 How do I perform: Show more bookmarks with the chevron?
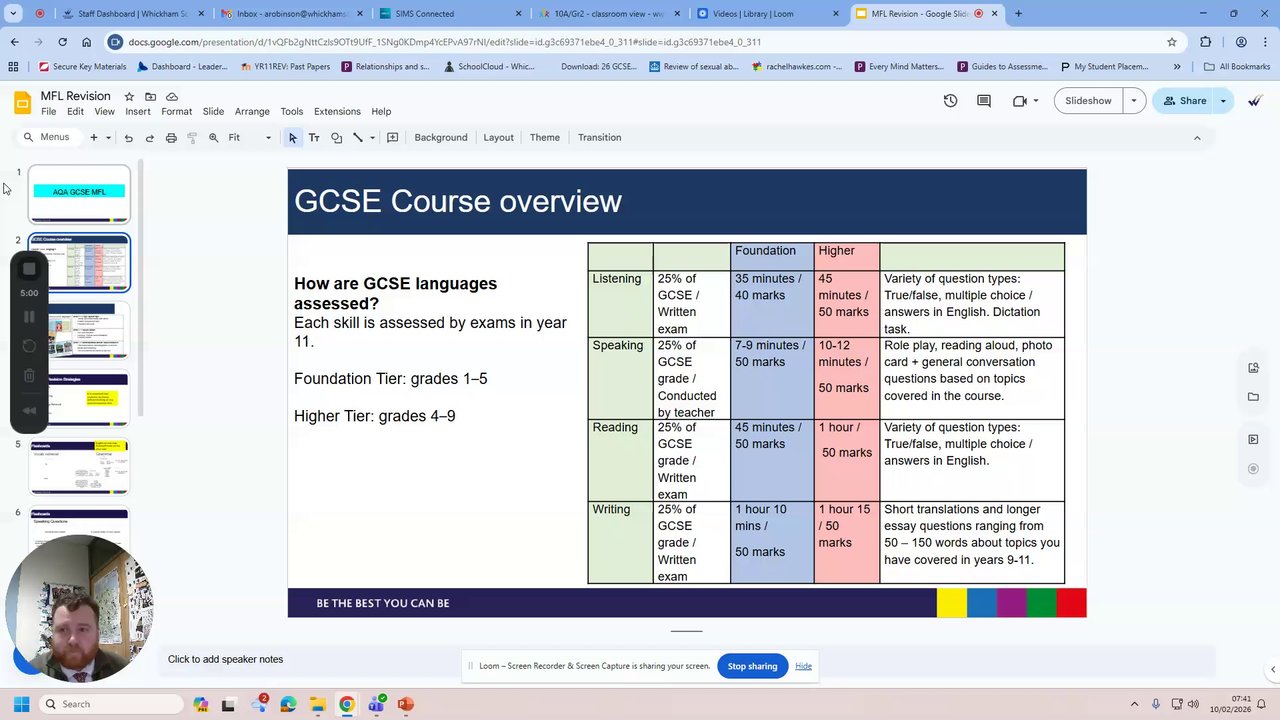(x=1177, y=67)
